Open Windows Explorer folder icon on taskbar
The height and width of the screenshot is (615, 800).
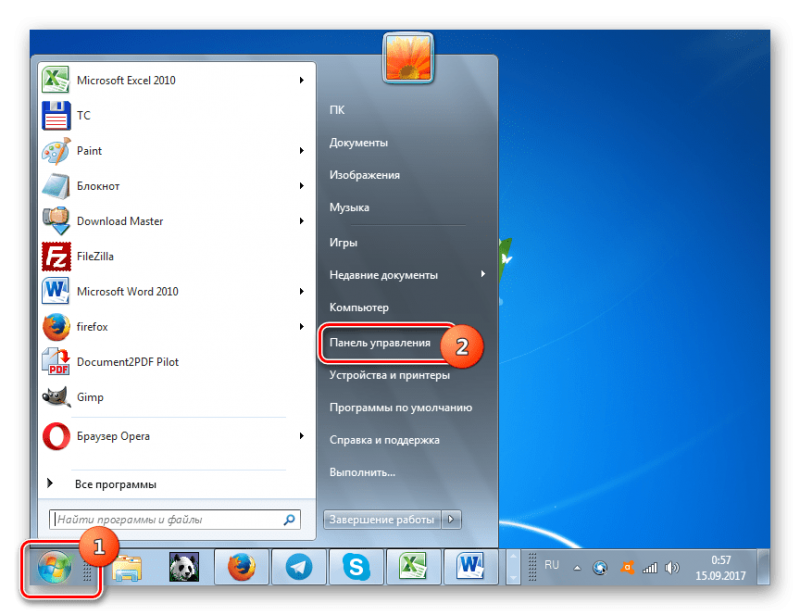click(x=127, y=568)
